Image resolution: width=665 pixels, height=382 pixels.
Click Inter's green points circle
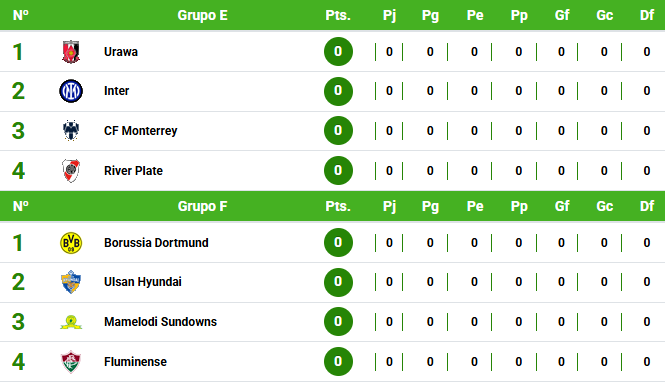[x=338, y=91]
